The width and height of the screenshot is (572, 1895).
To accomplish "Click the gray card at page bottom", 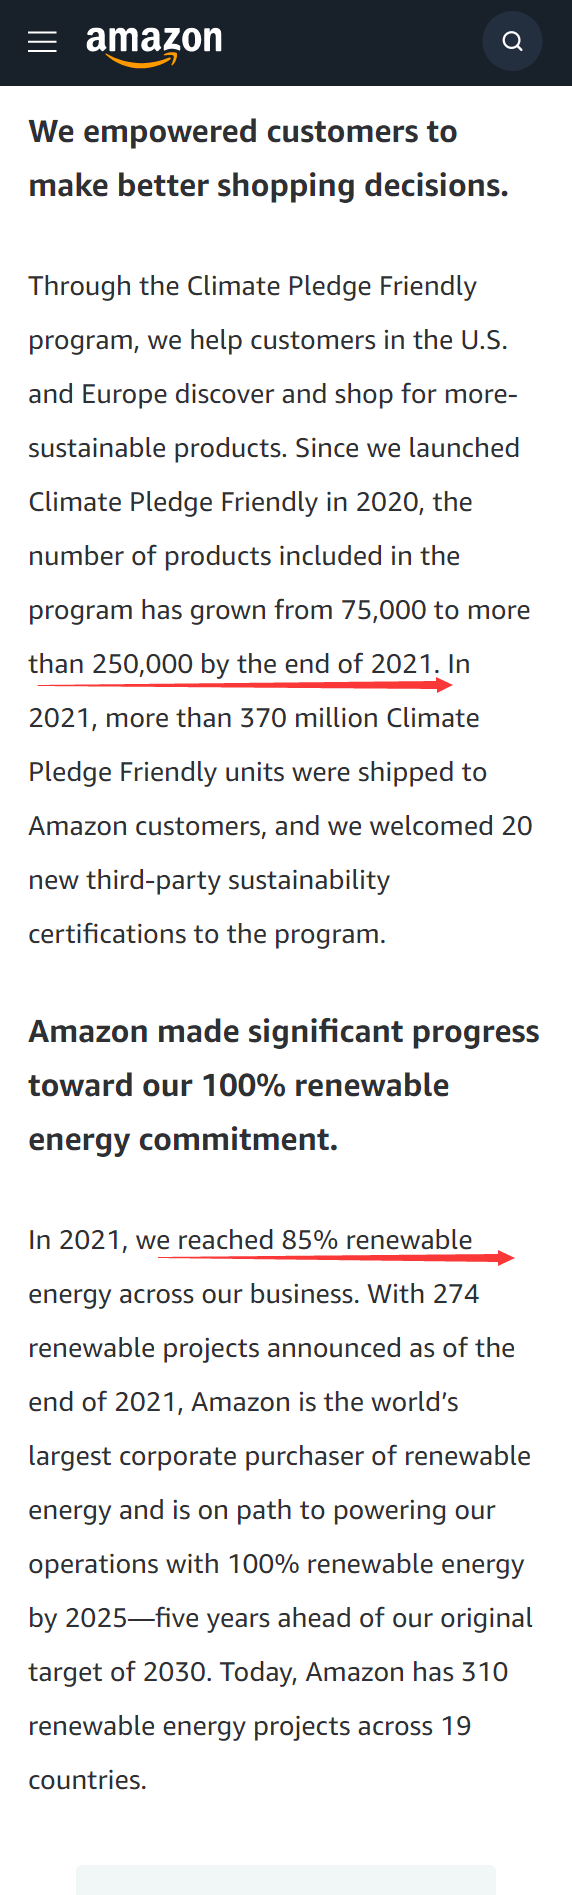I will 286,1879.
